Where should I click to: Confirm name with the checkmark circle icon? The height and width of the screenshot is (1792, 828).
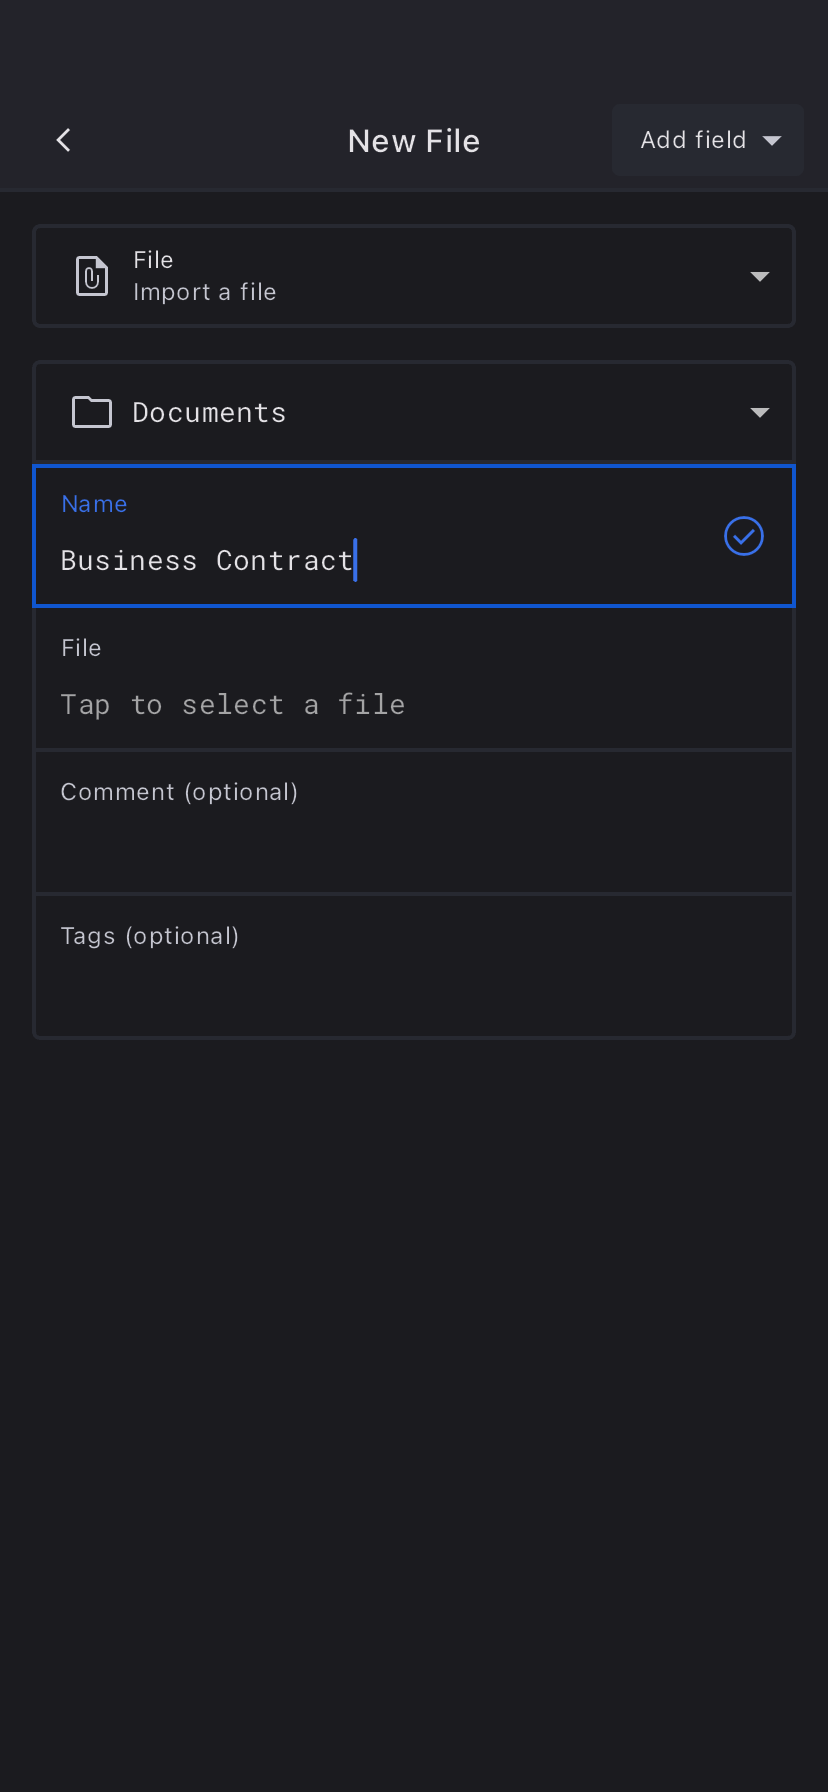coord(744,536)
